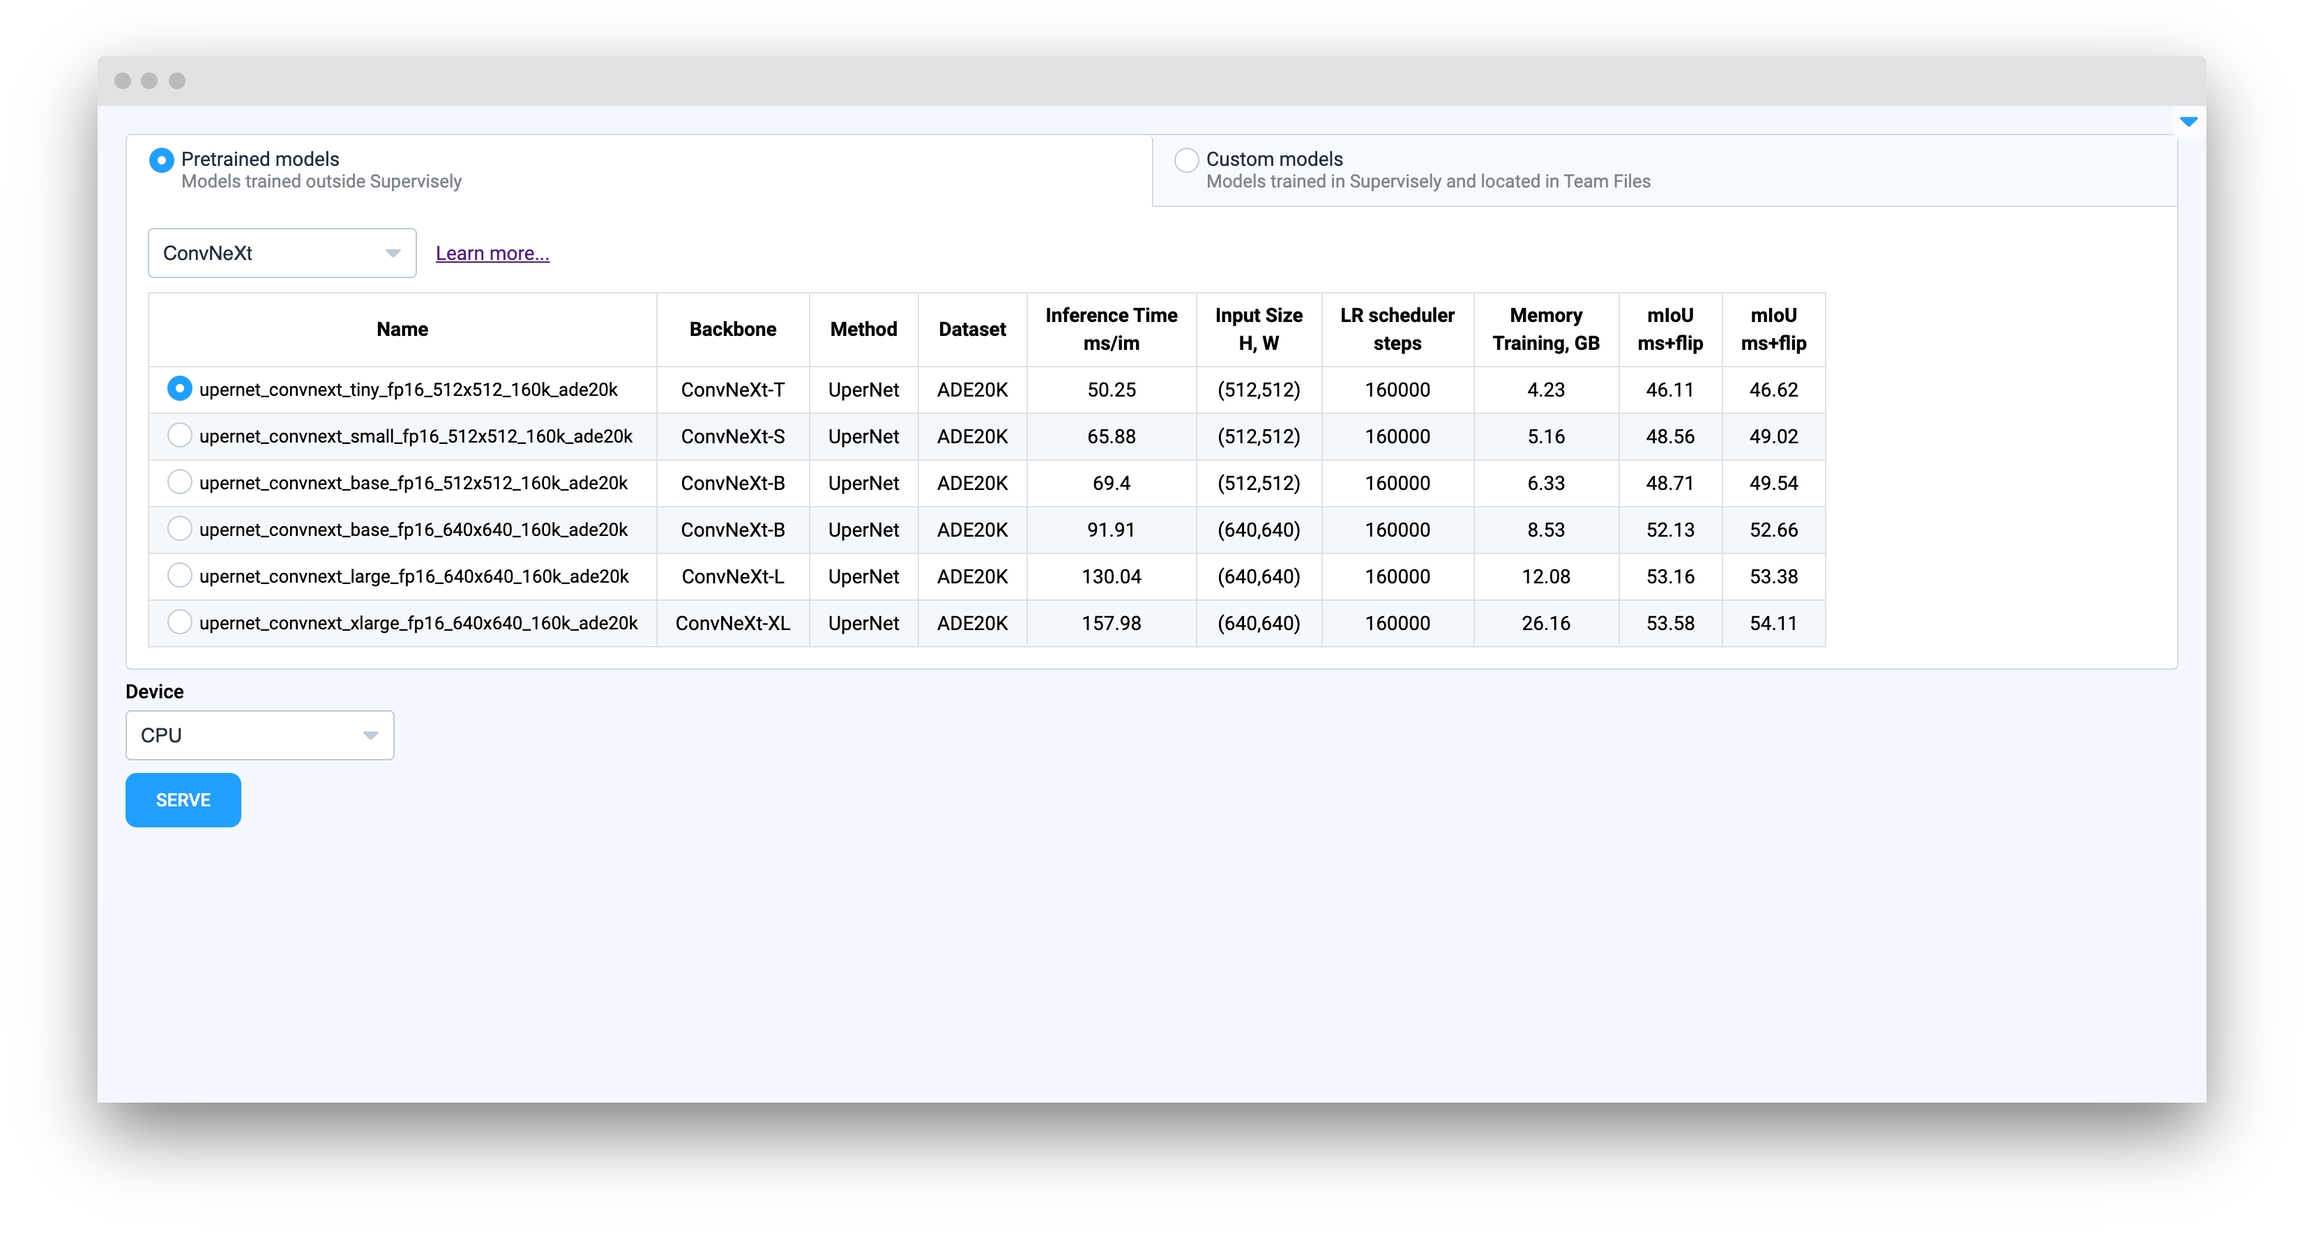Click the SERVE button
Viewport: 2304px width, 1242px height.
[x=183, y=800]
